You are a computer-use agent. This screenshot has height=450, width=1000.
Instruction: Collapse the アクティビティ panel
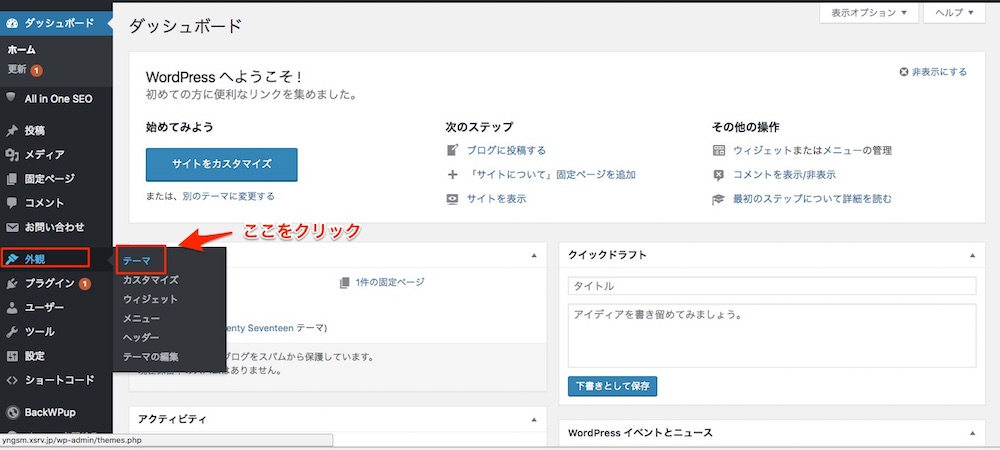(x=533, y=419)
